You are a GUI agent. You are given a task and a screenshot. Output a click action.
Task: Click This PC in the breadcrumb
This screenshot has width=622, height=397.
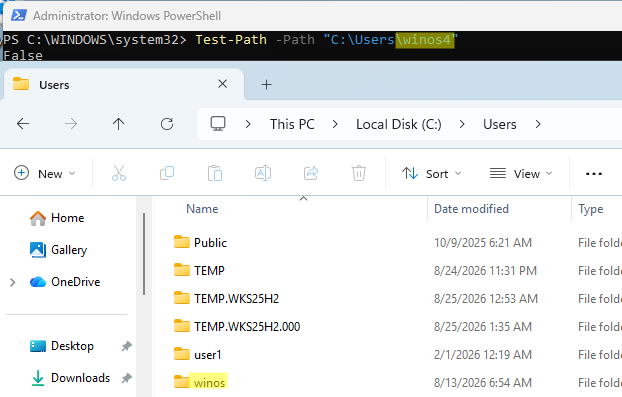(292, 124)
